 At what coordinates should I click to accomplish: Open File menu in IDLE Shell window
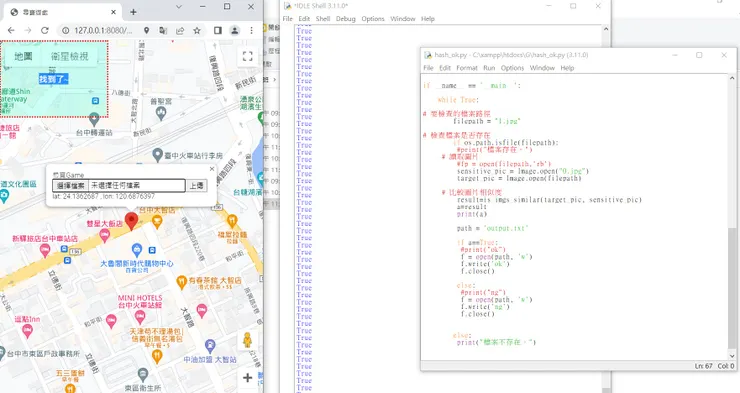click(287, 19)
